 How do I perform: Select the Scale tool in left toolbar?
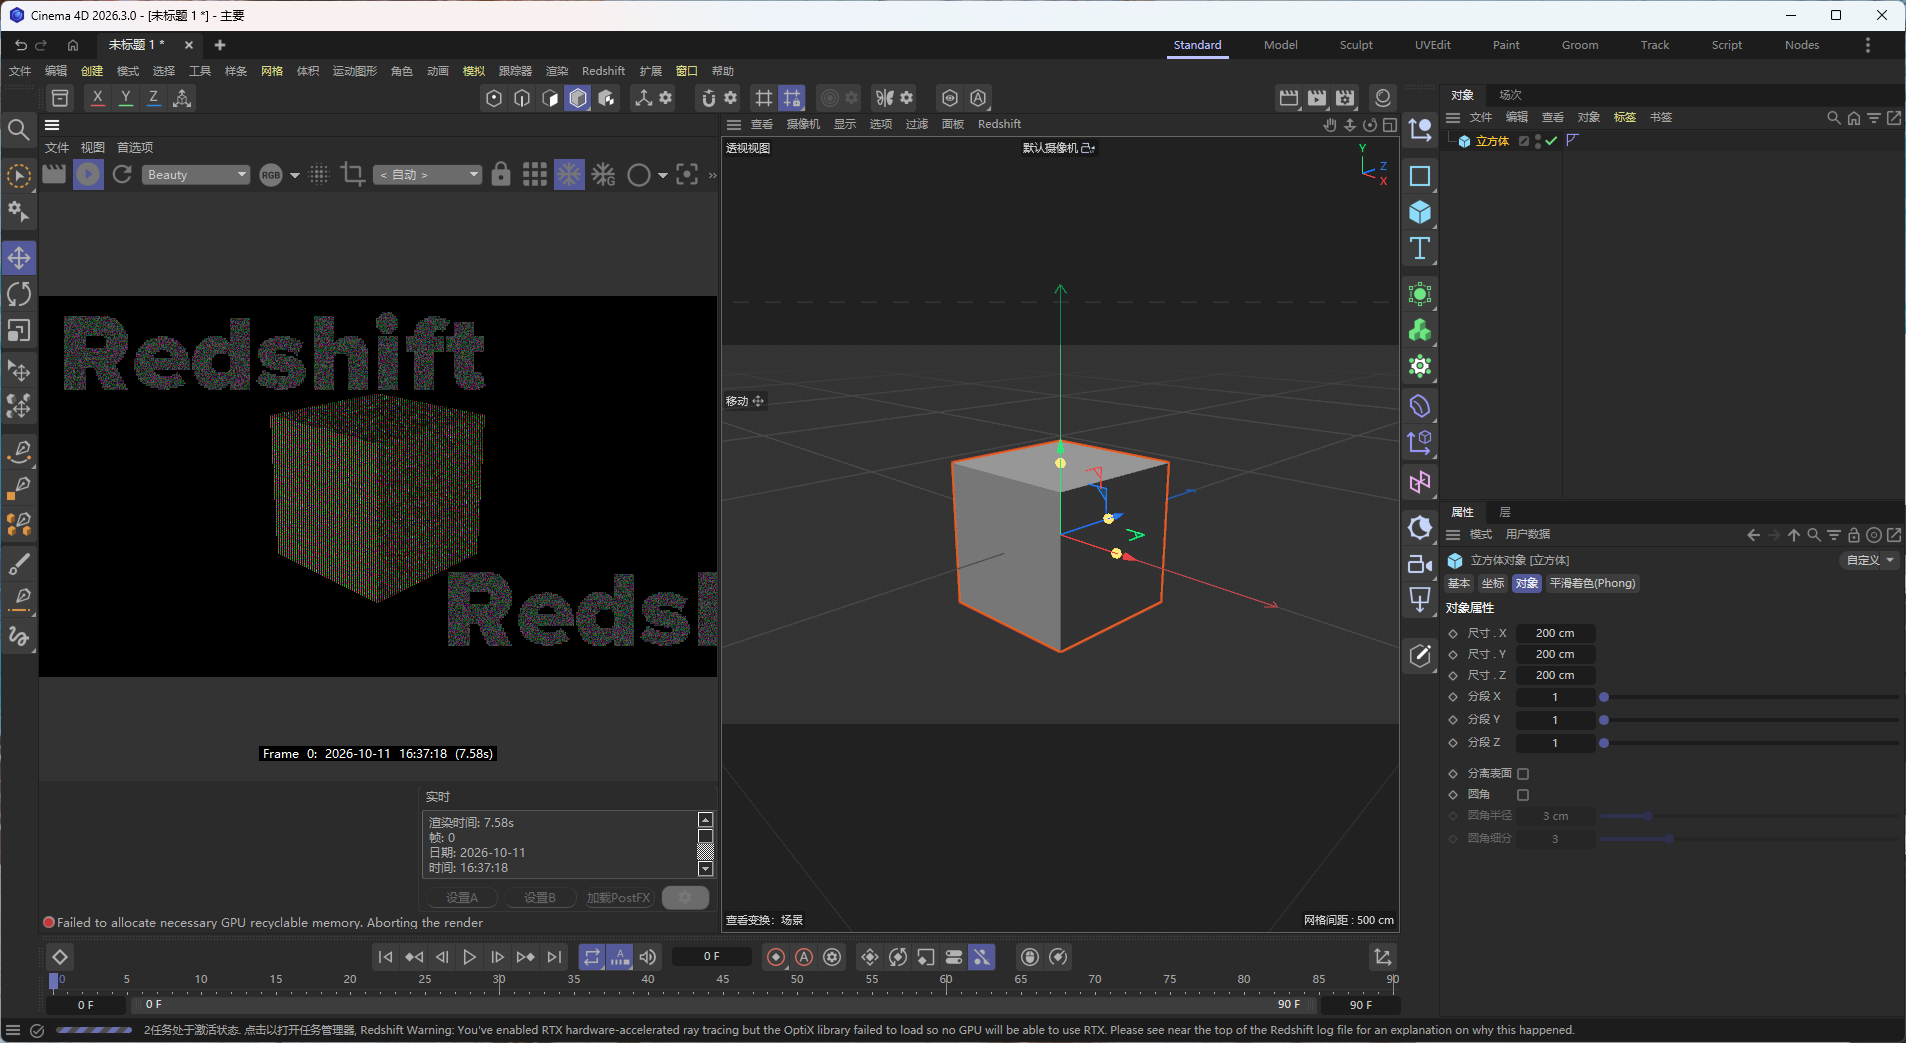point(19,330)
